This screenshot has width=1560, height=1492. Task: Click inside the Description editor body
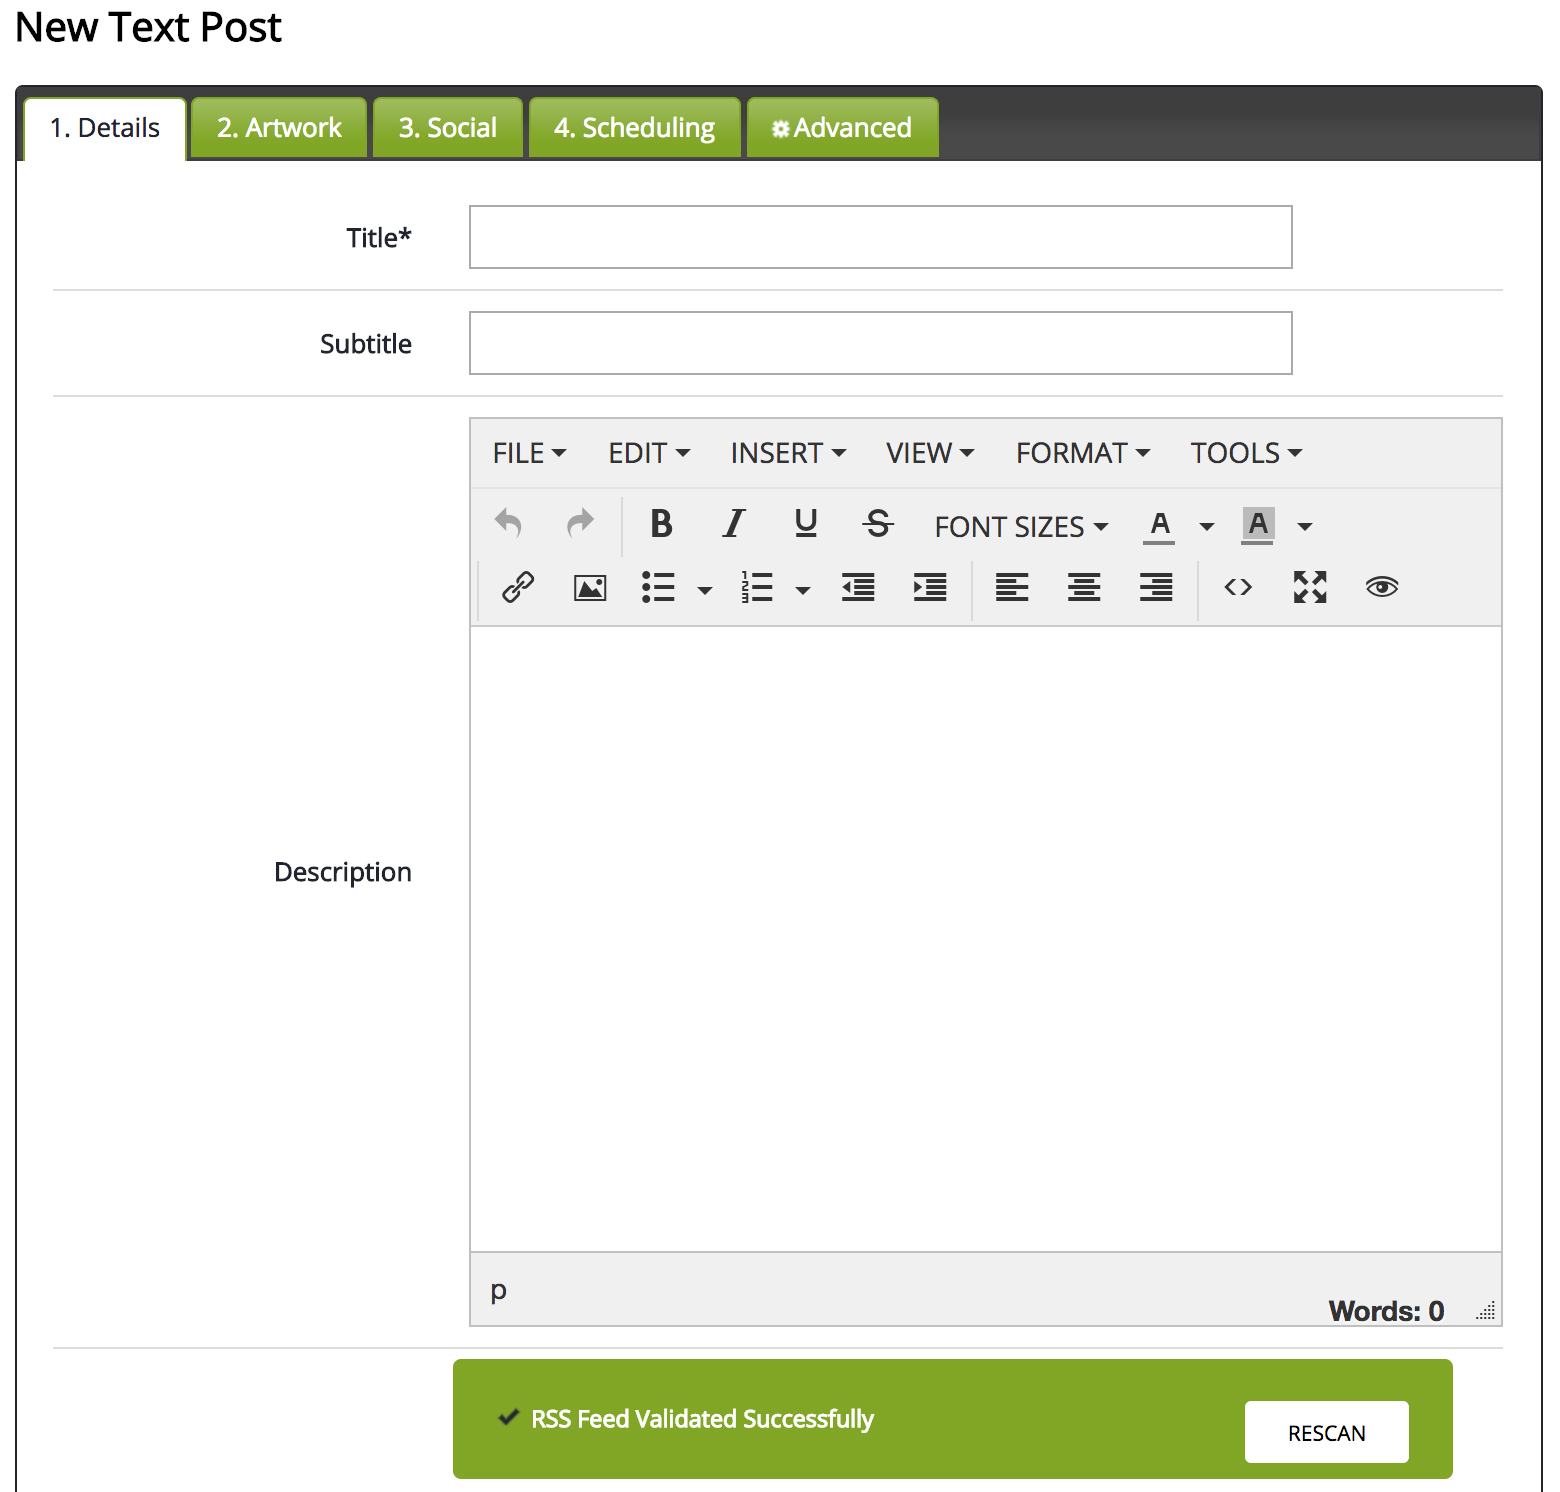[x=986, y=939]
